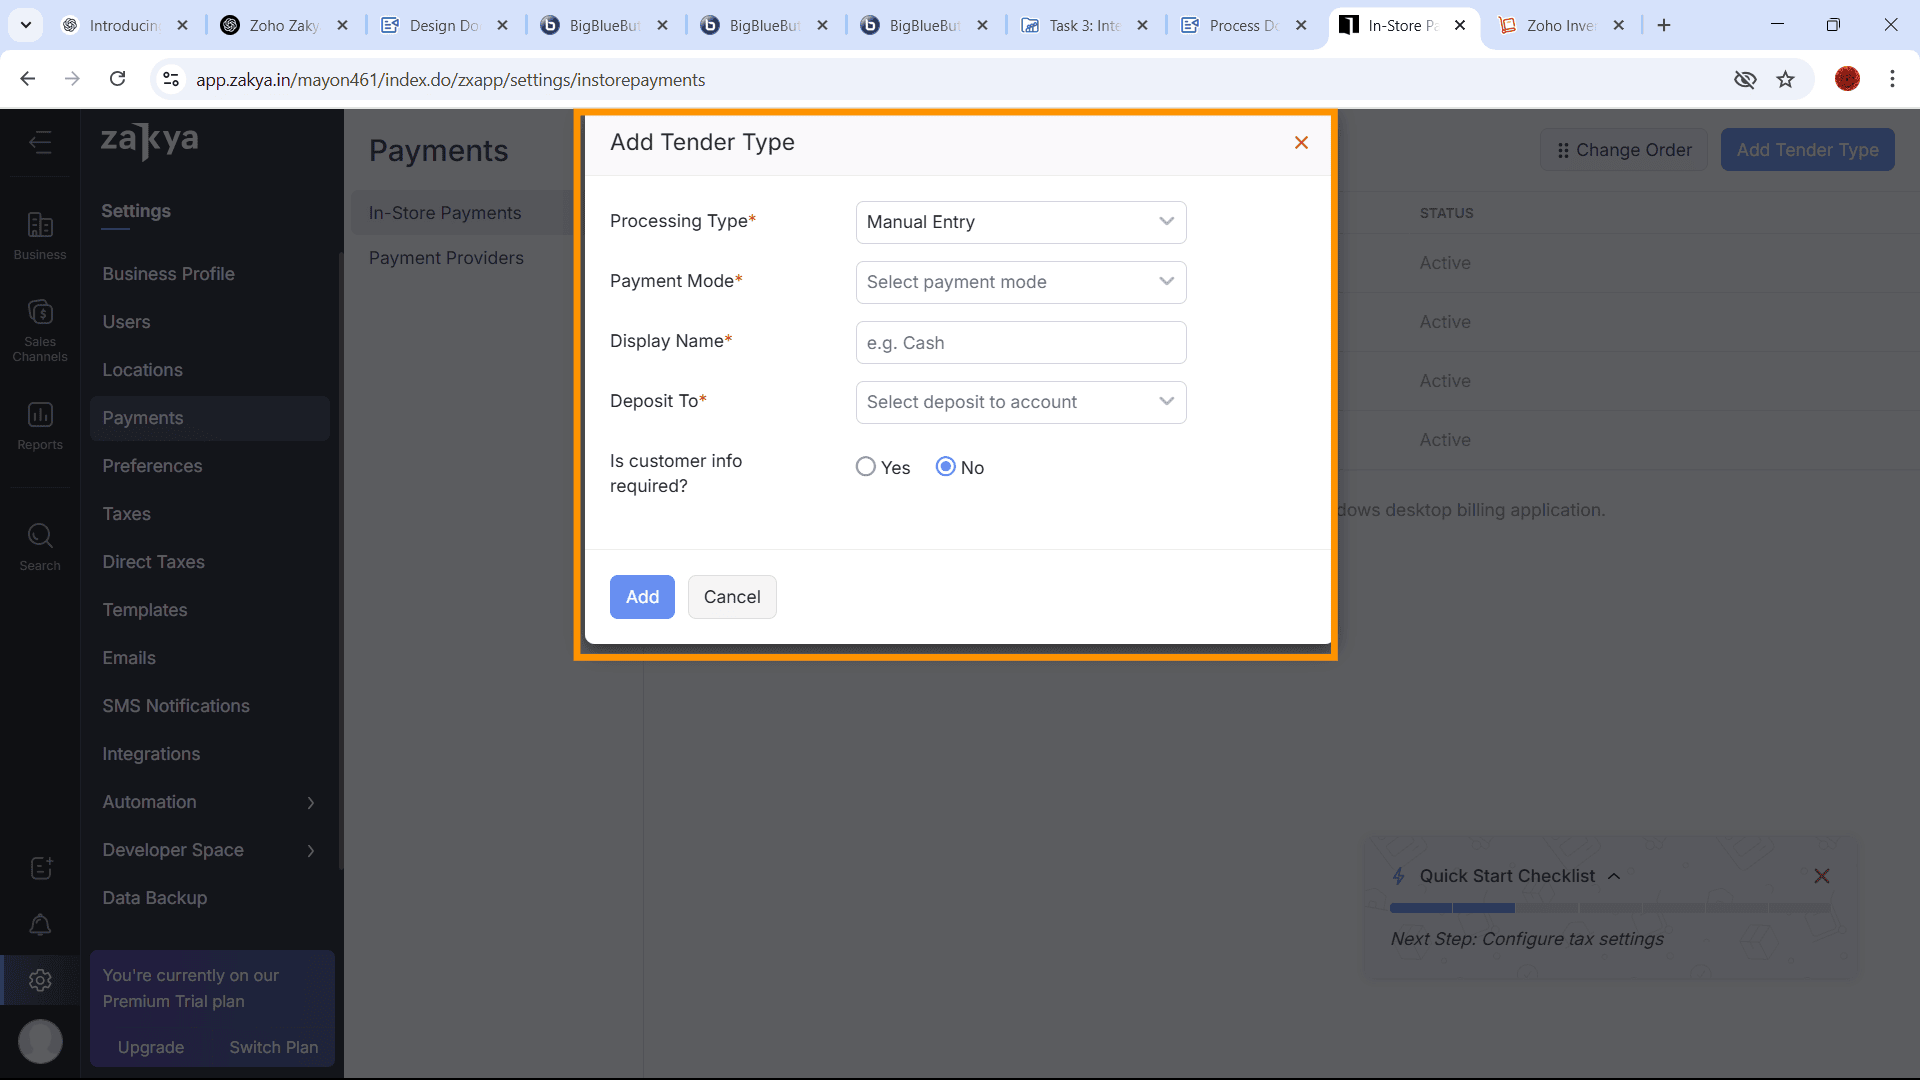Switch to the Payment Providers tab
The width and height of the screenshot is (1920, 1080).
coord(446,258)
